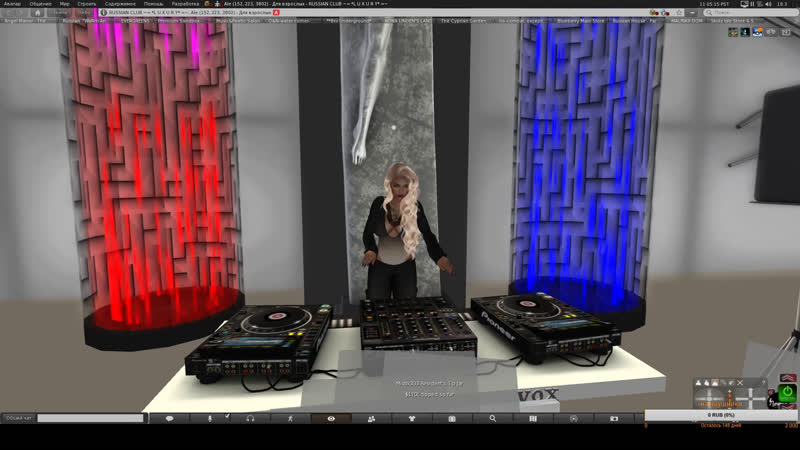Open the Map toolbar button

[533, 418]
